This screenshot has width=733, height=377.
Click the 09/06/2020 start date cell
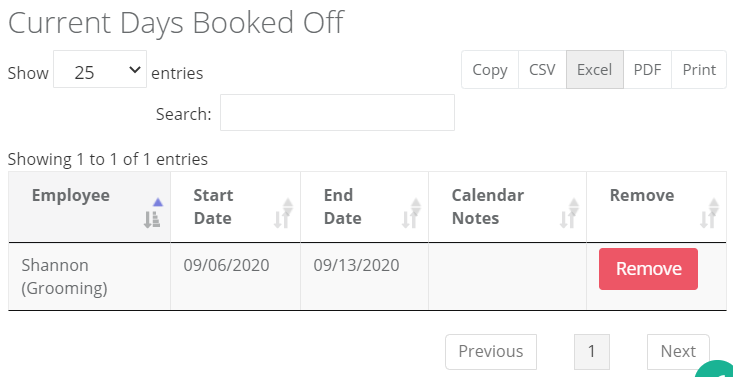(235, 276)
